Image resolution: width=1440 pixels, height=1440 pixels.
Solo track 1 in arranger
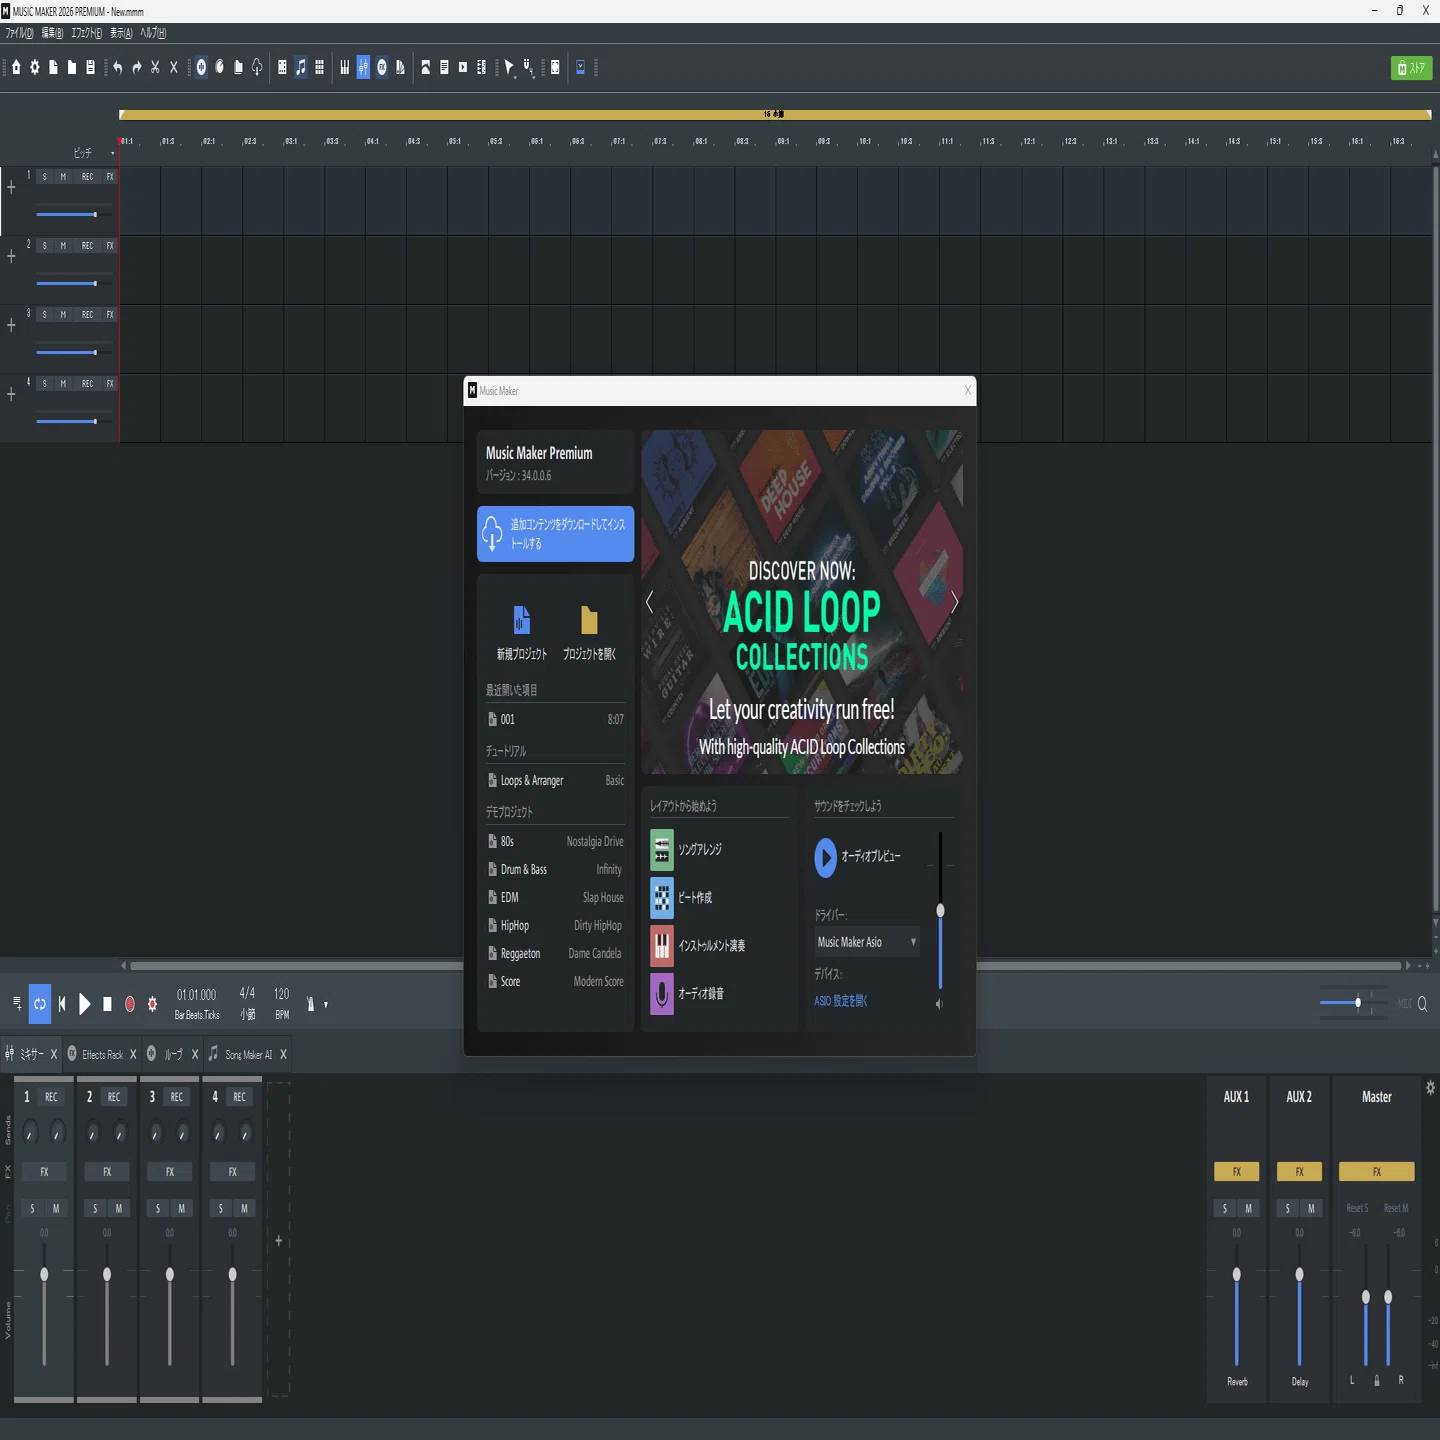[x=44, y=176]
